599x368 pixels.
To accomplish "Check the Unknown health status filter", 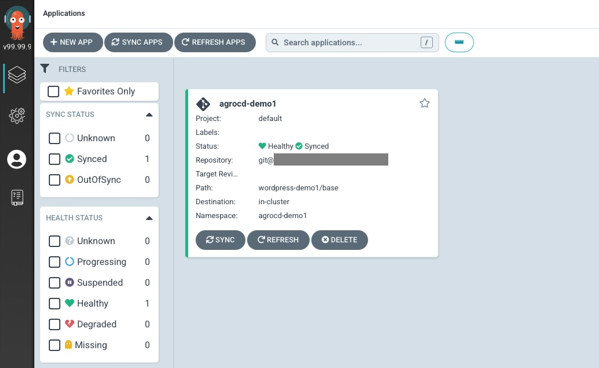I will coord(55,241).
